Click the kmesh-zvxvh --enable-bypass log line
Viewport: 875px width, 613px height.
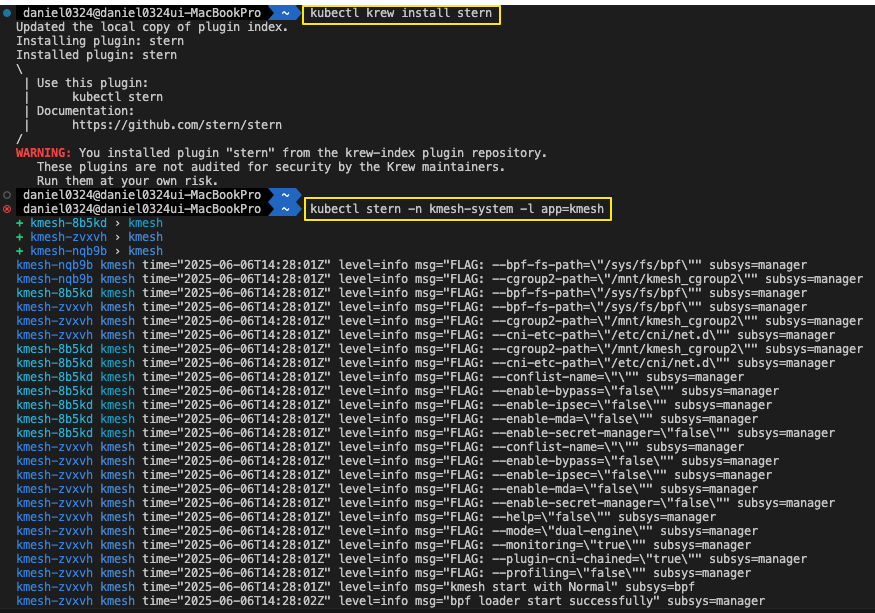pyautogui.click(x=397, y=461)
